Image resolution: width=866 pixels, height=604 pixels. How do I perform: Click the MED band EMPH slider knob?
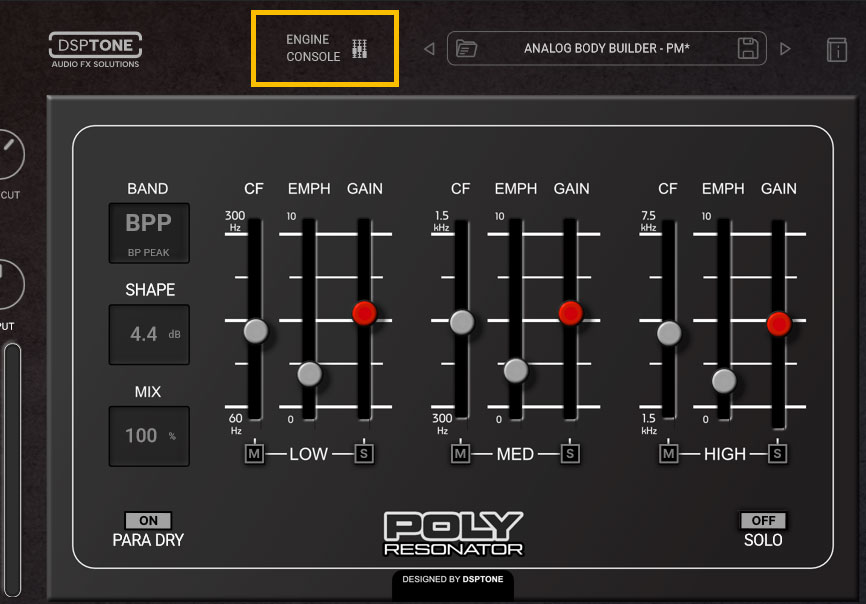tap(516, 370)
